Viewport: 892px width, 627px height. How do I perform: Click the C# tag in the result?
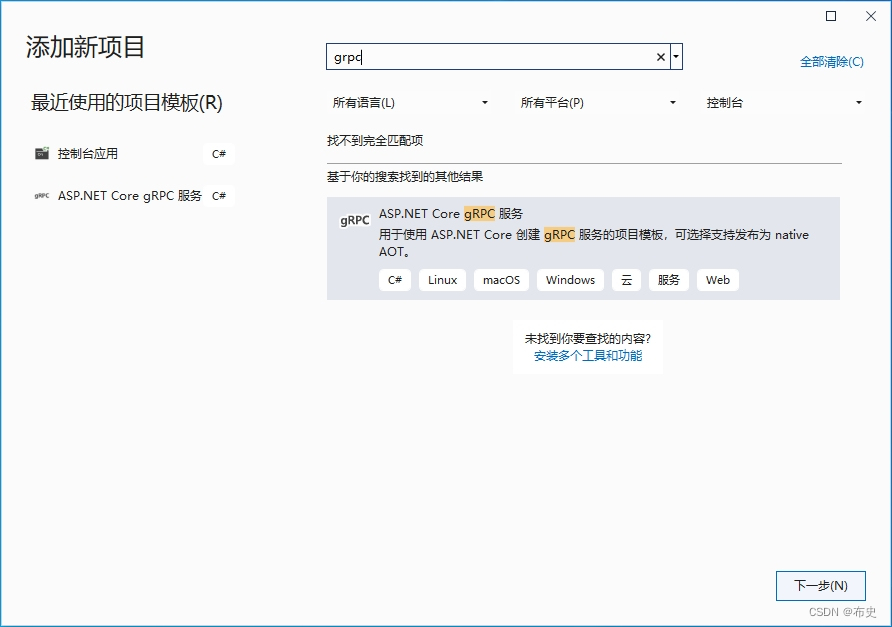395,280
